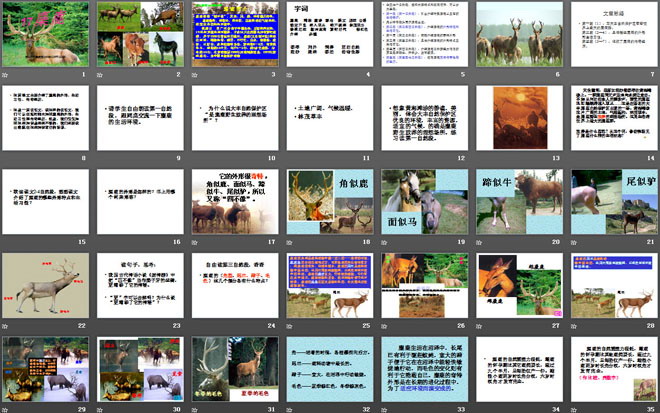Select the 文章思路 slide 7

[x=614, y=34]
